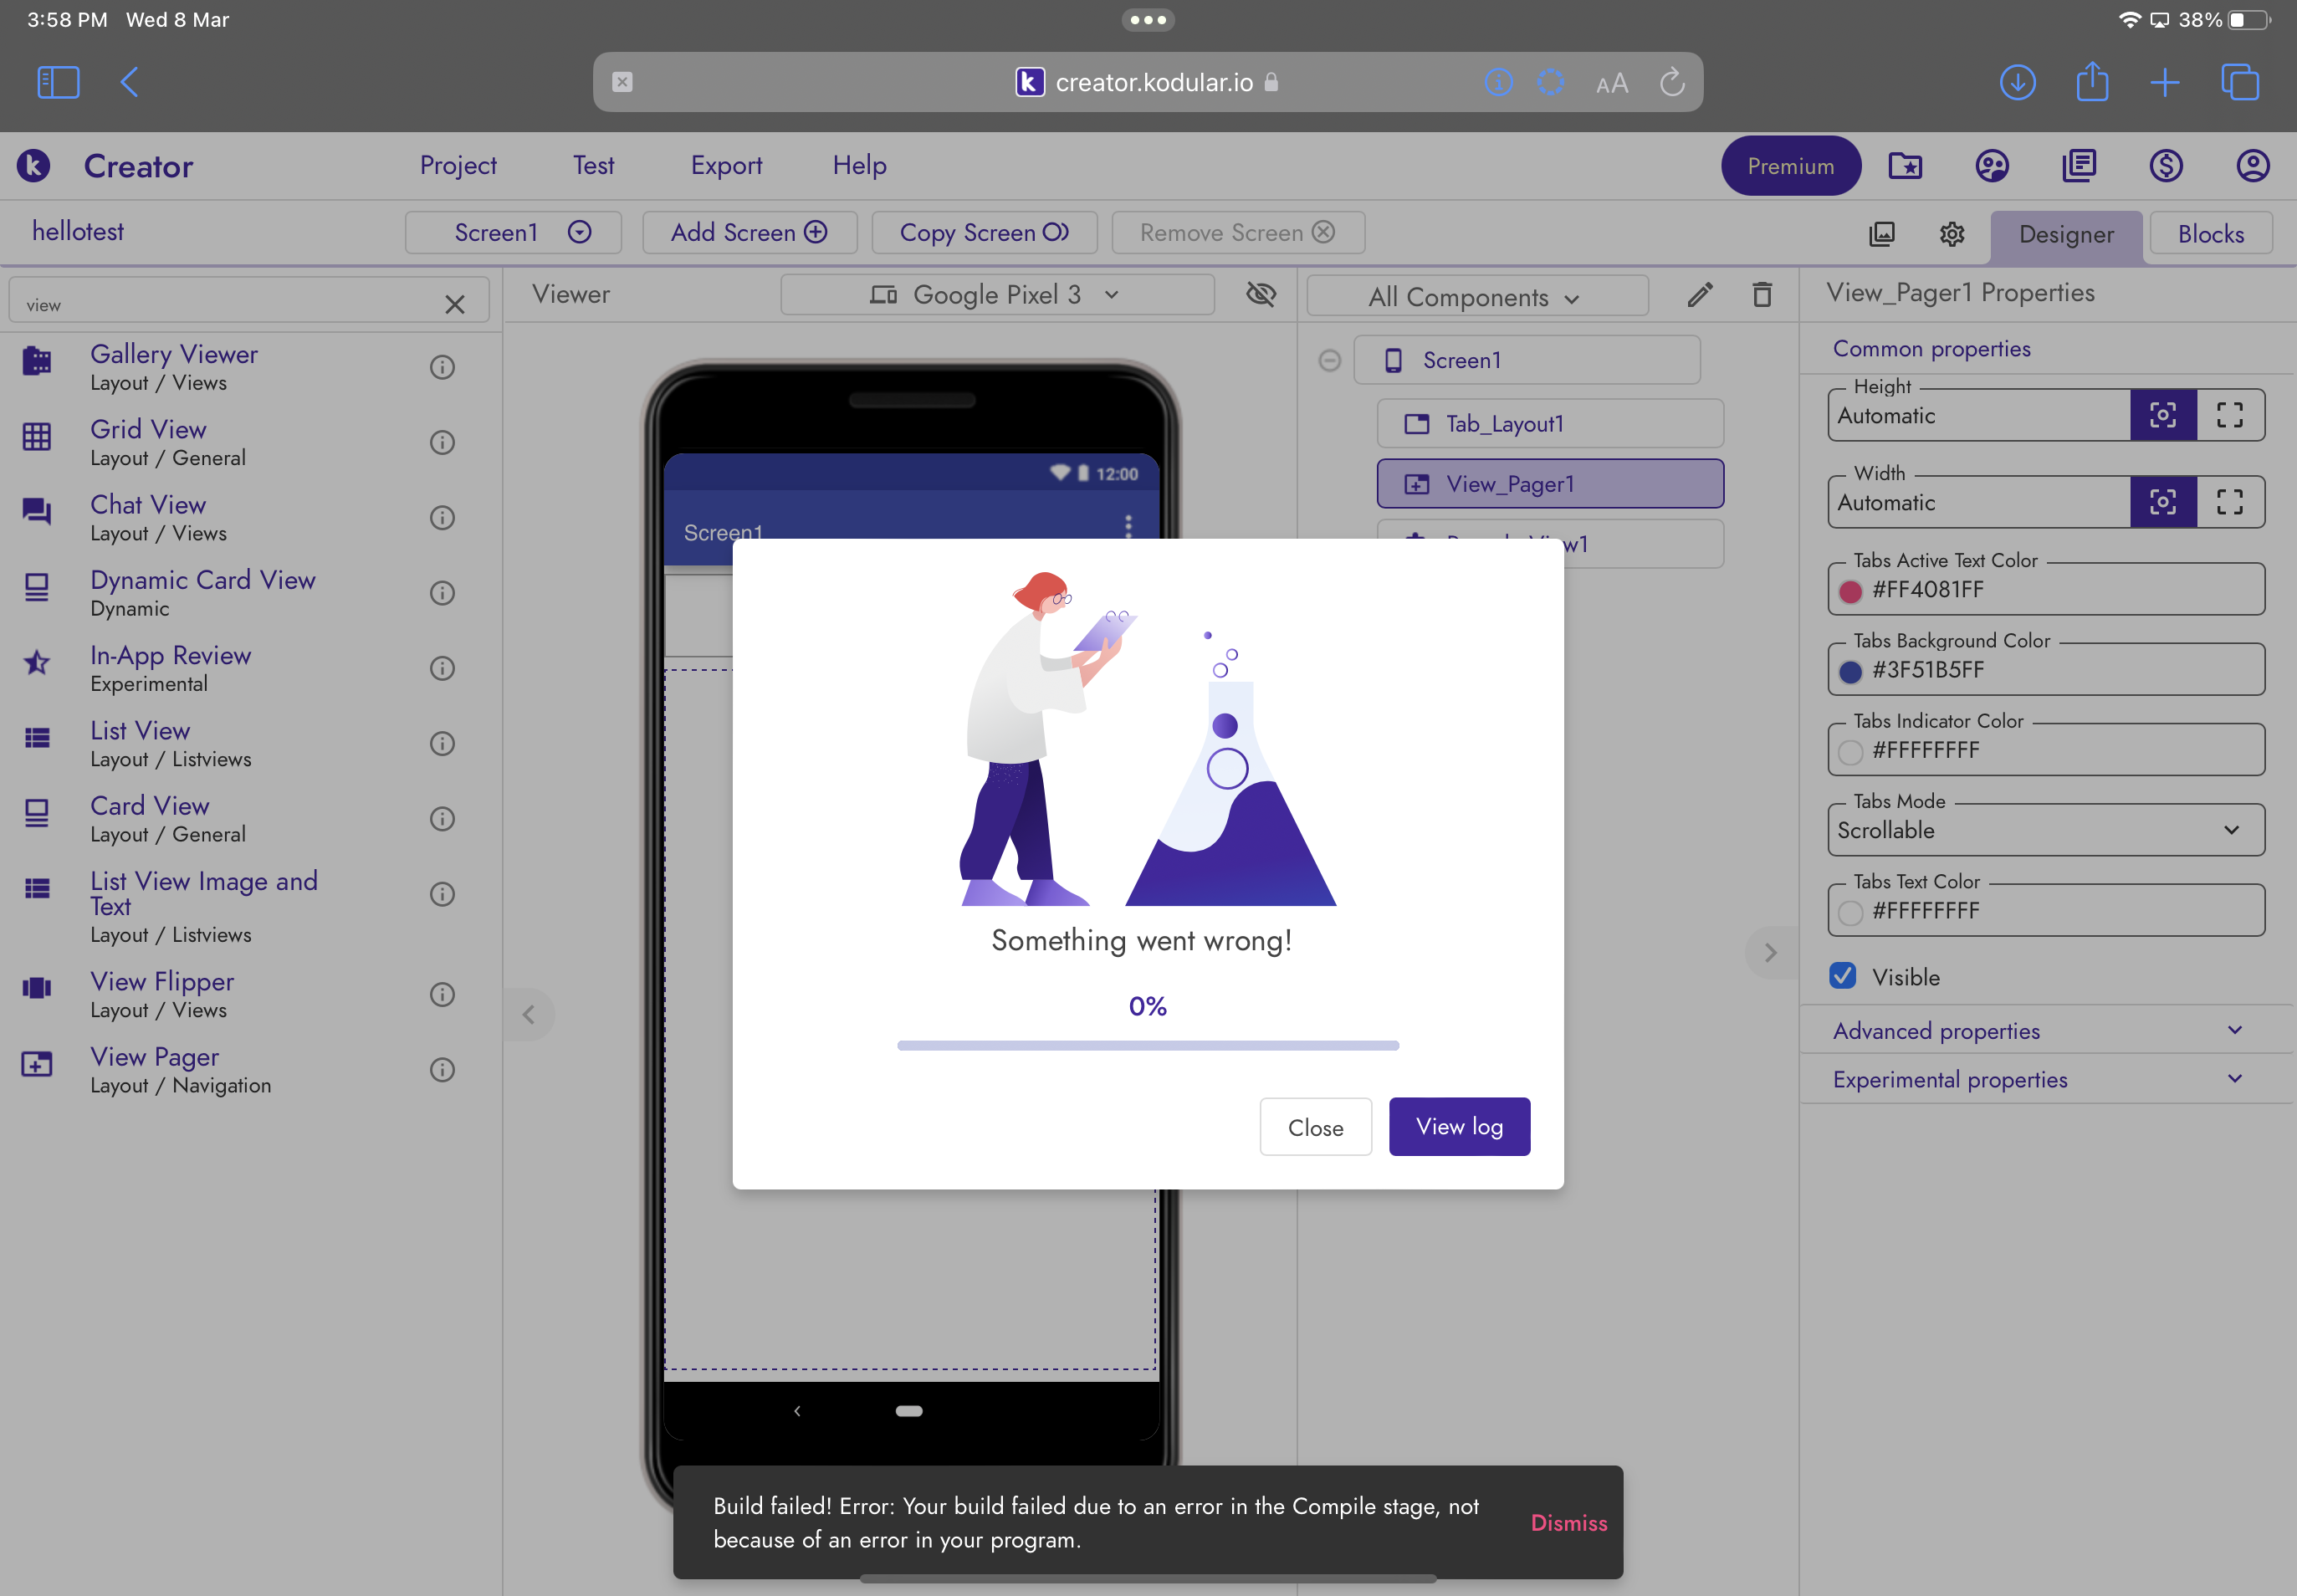Set Width to automatic size icon
The image size is (2297, 1596).
pos(2163,502)
